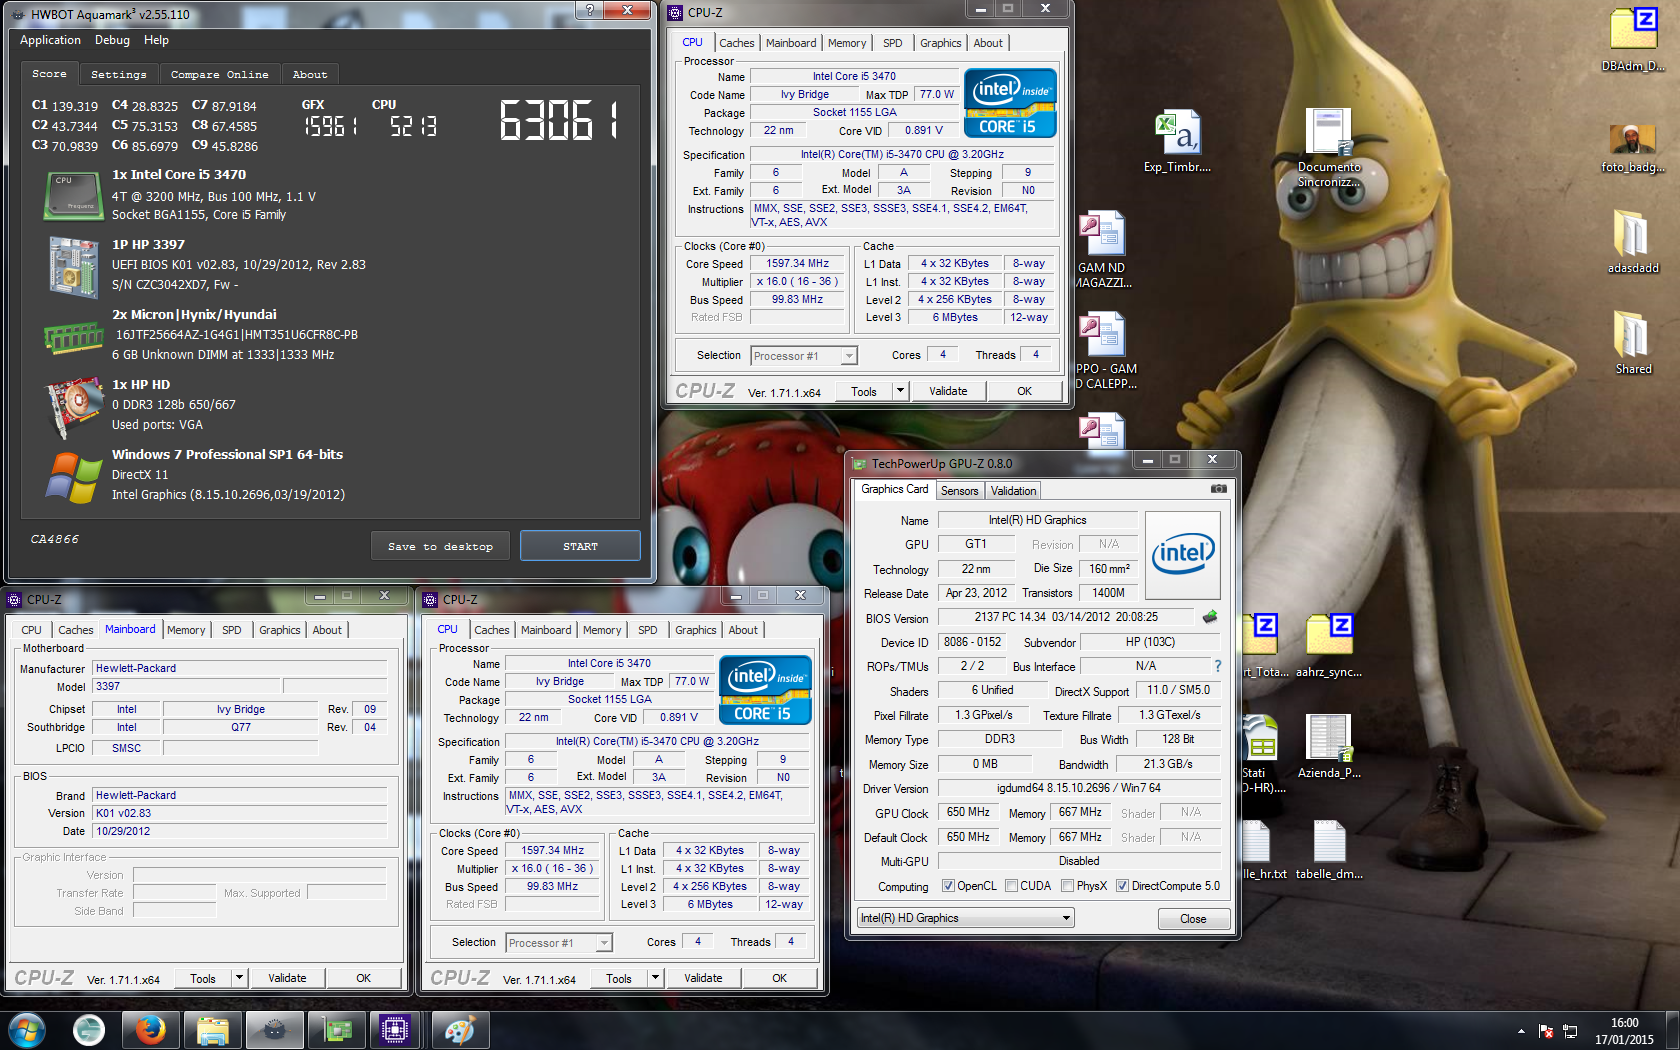Open the adasdadd desktop folder
Screen dimensions: 1680x1050
point(1633,241)
